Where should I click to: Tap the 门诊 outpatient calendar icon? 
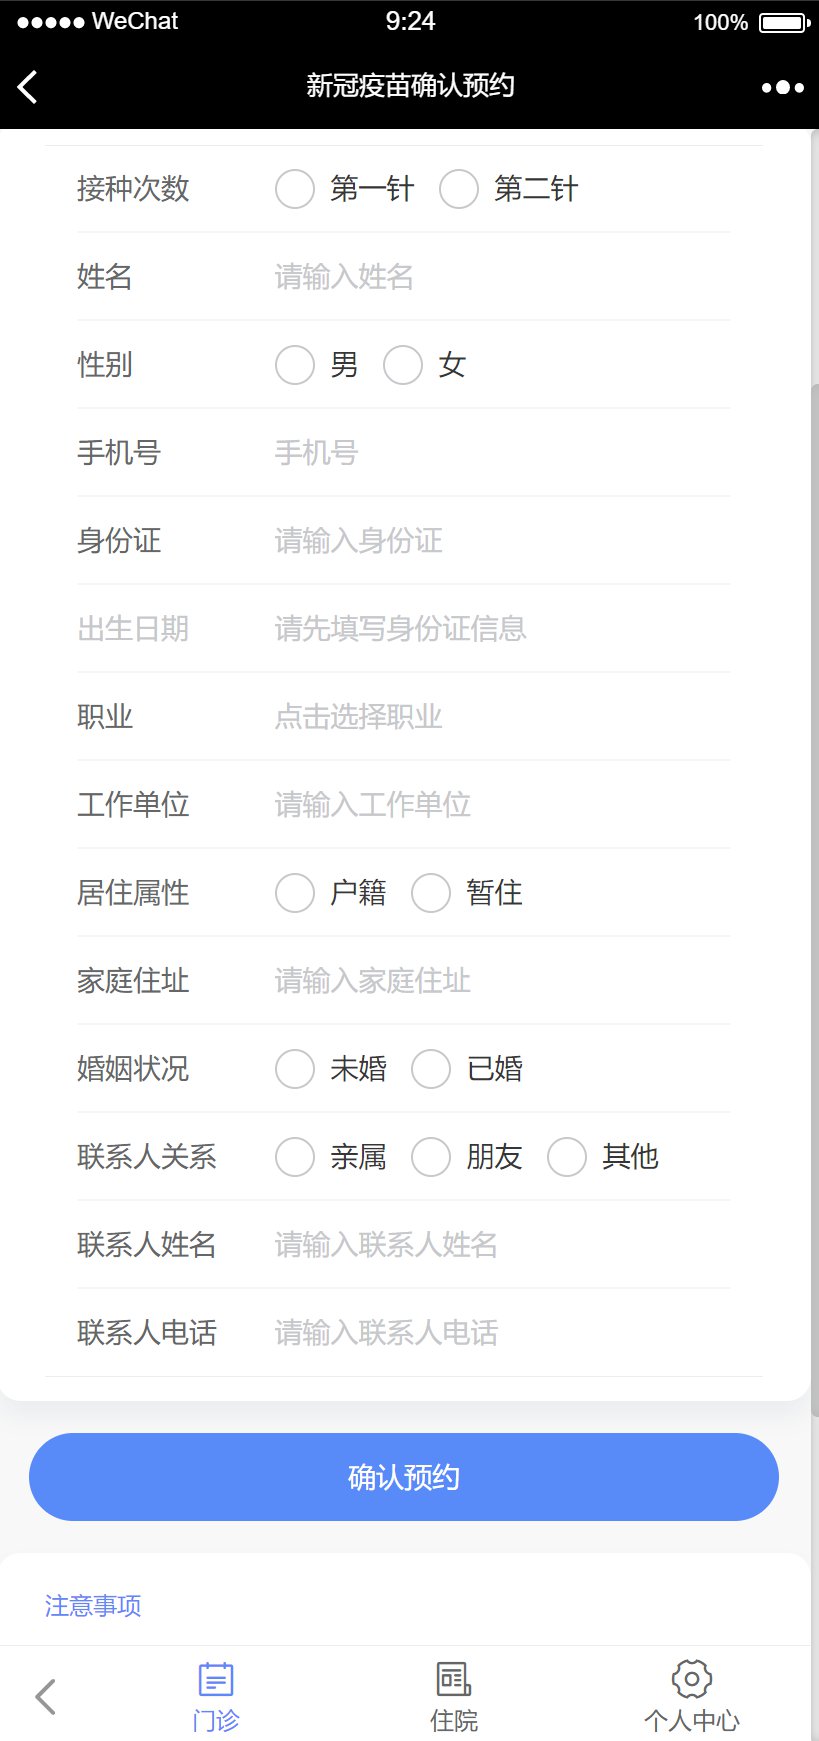coord(216,1679)
